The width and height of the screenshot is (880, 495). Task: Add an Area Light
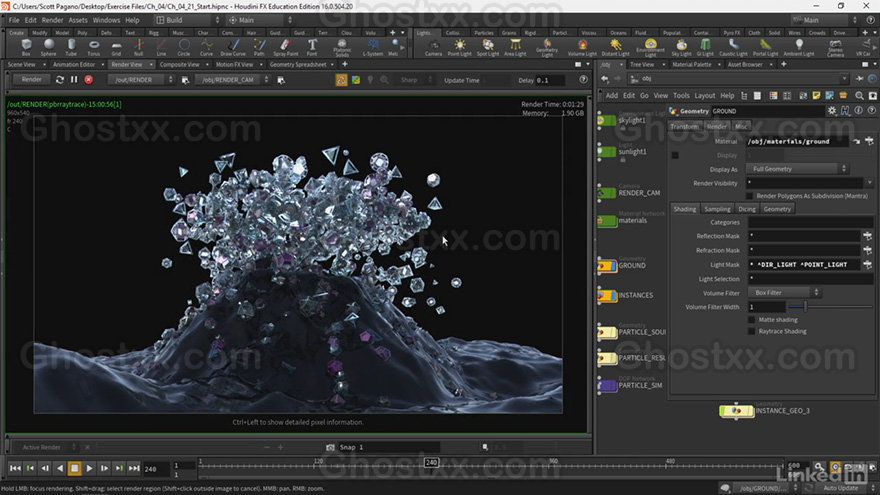(515, 47)
